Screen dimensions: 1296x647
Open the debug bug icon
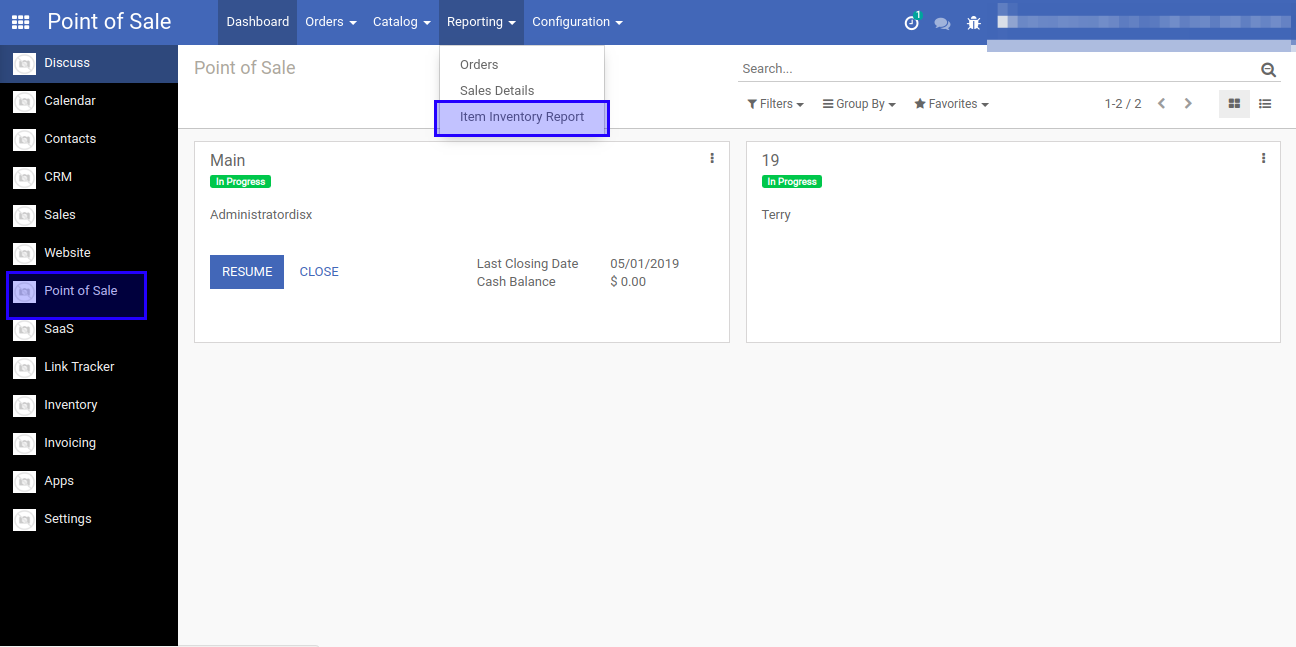[x=974, y=22]
